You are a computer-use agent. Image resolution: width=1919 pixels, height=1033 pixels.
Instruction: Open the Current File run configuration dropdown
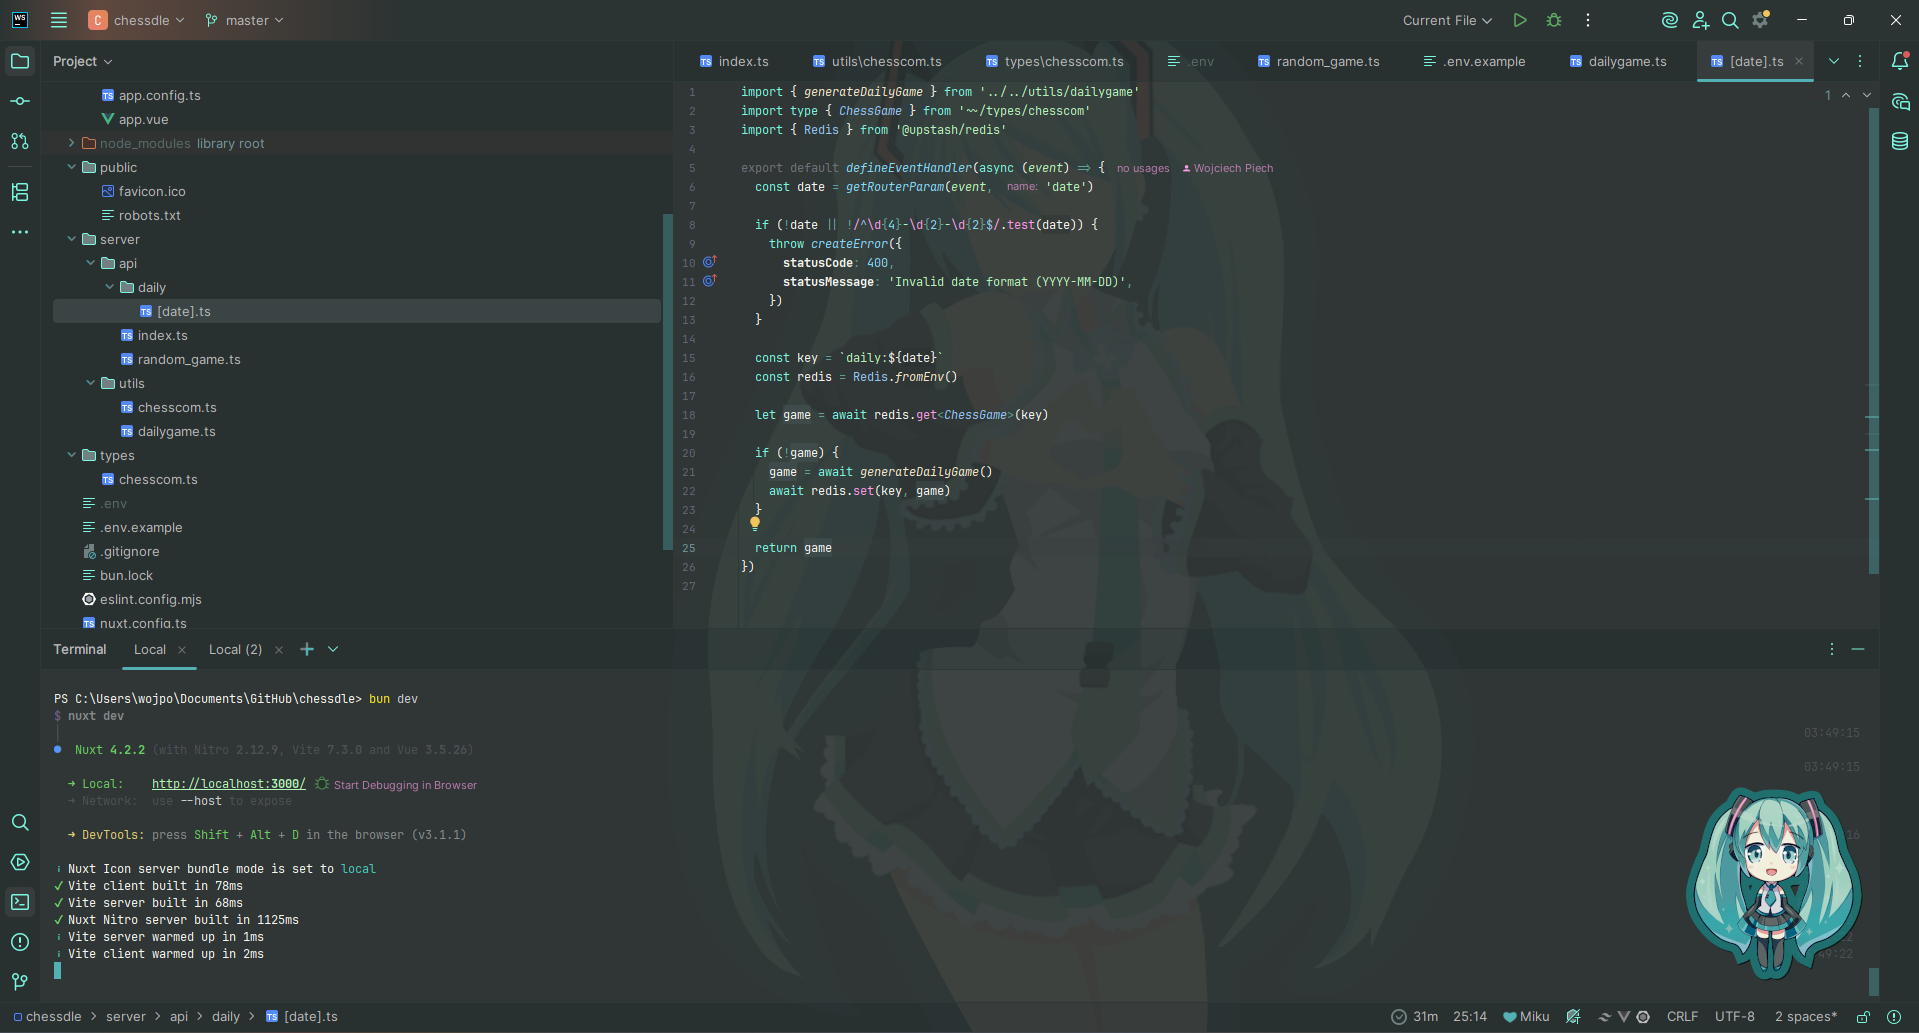pos(1446,20)
